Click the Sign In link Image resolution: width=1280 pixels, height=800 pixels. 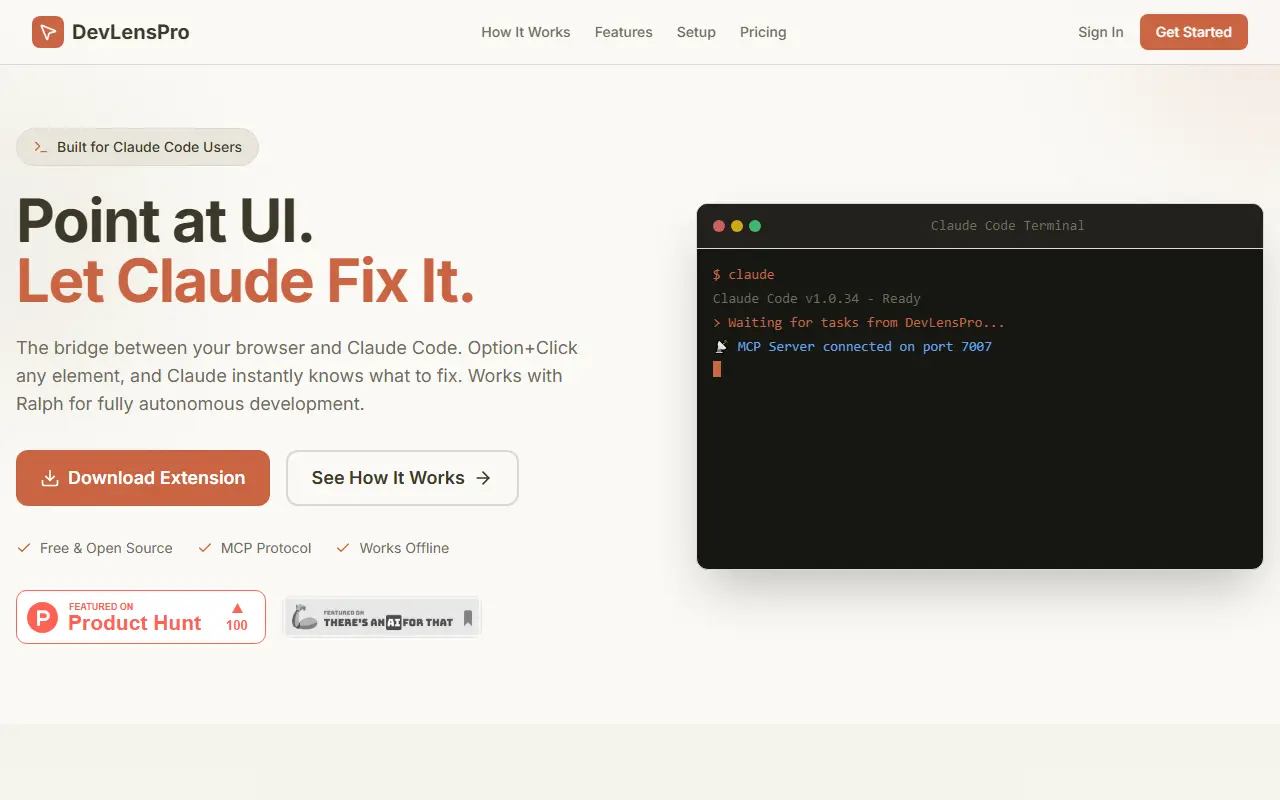(x=1101, y=32)
